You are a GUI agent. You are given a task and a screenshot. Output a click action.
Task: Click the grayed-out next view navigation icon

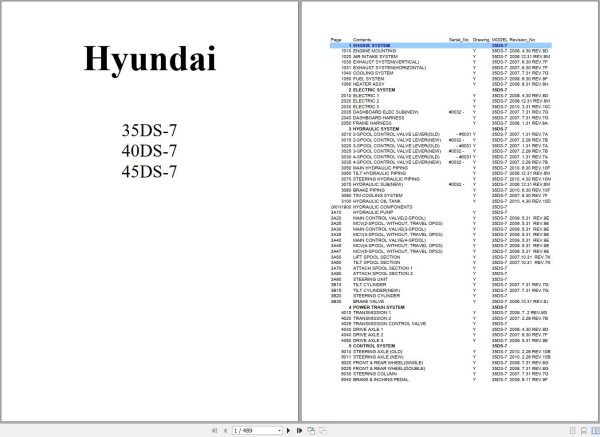point(323,430)
